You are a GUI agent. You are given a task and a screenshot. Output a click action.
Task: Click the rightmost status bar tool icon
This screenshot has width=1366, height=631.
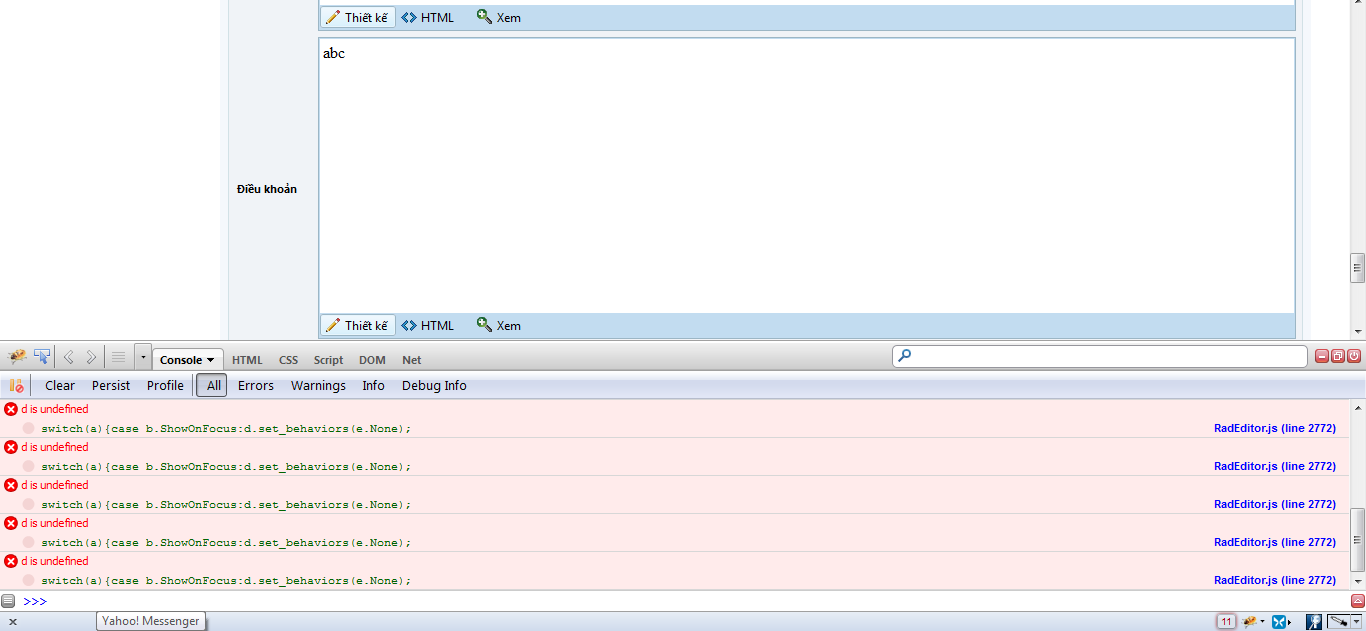tap(1339, 621)
